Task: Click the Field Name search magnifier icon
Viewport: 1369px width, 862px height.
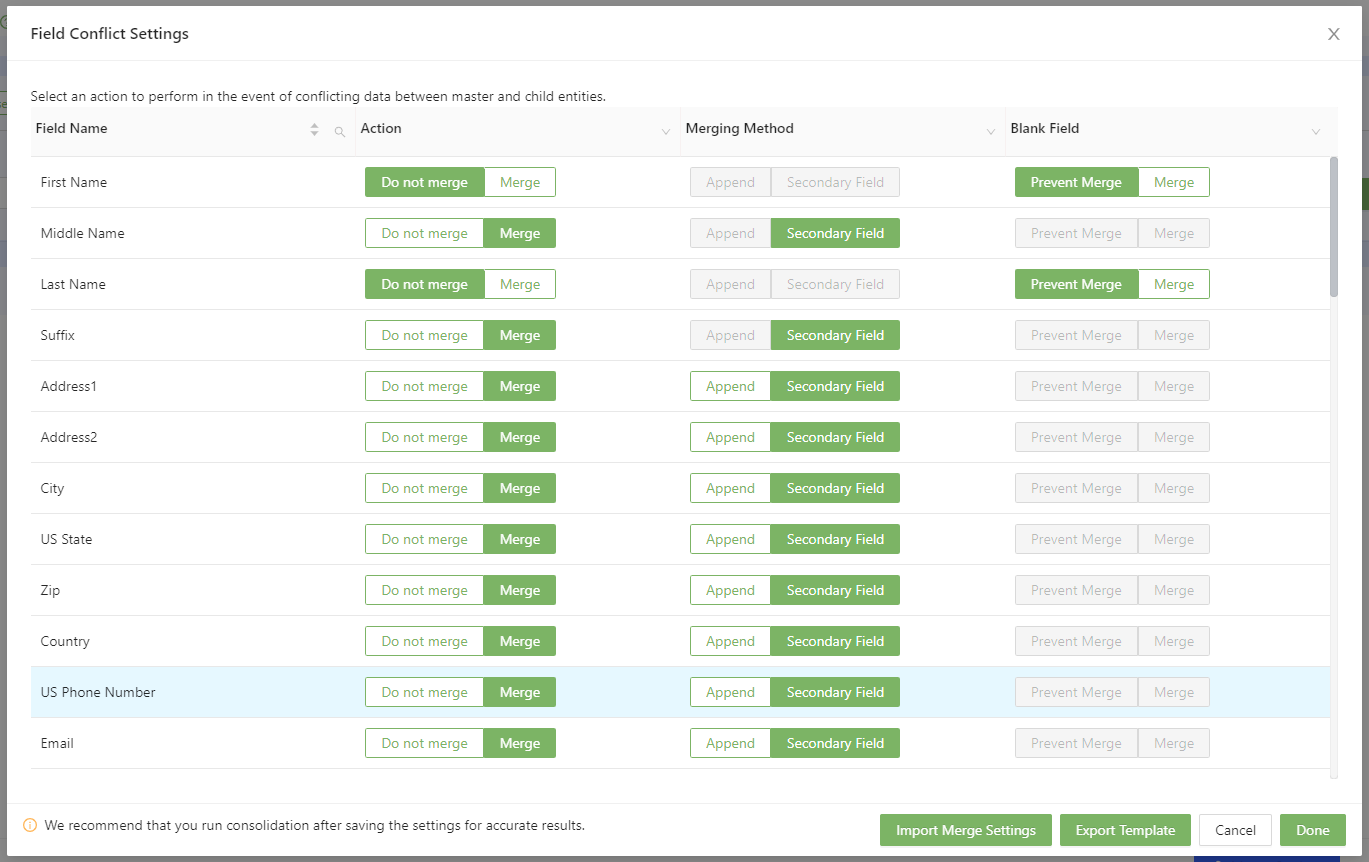Action: click(340, 131)
